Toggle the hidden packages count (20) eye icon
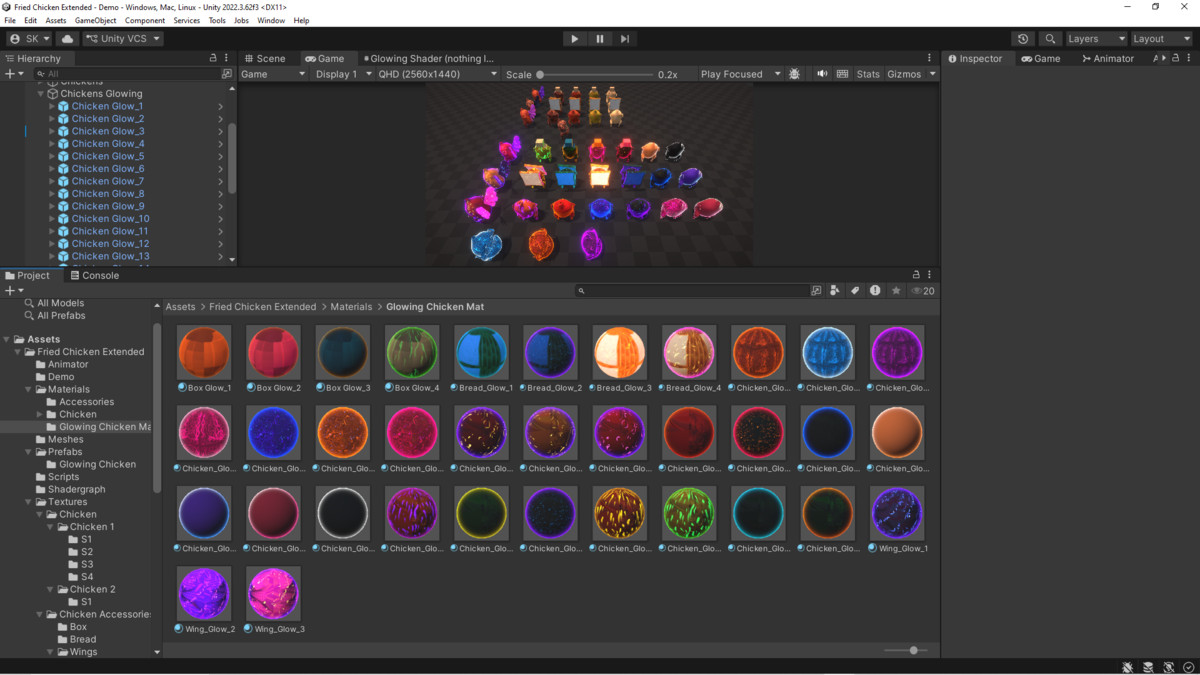Image resolution: width=1200 pixels, height=675 pixels. [922, 291]
